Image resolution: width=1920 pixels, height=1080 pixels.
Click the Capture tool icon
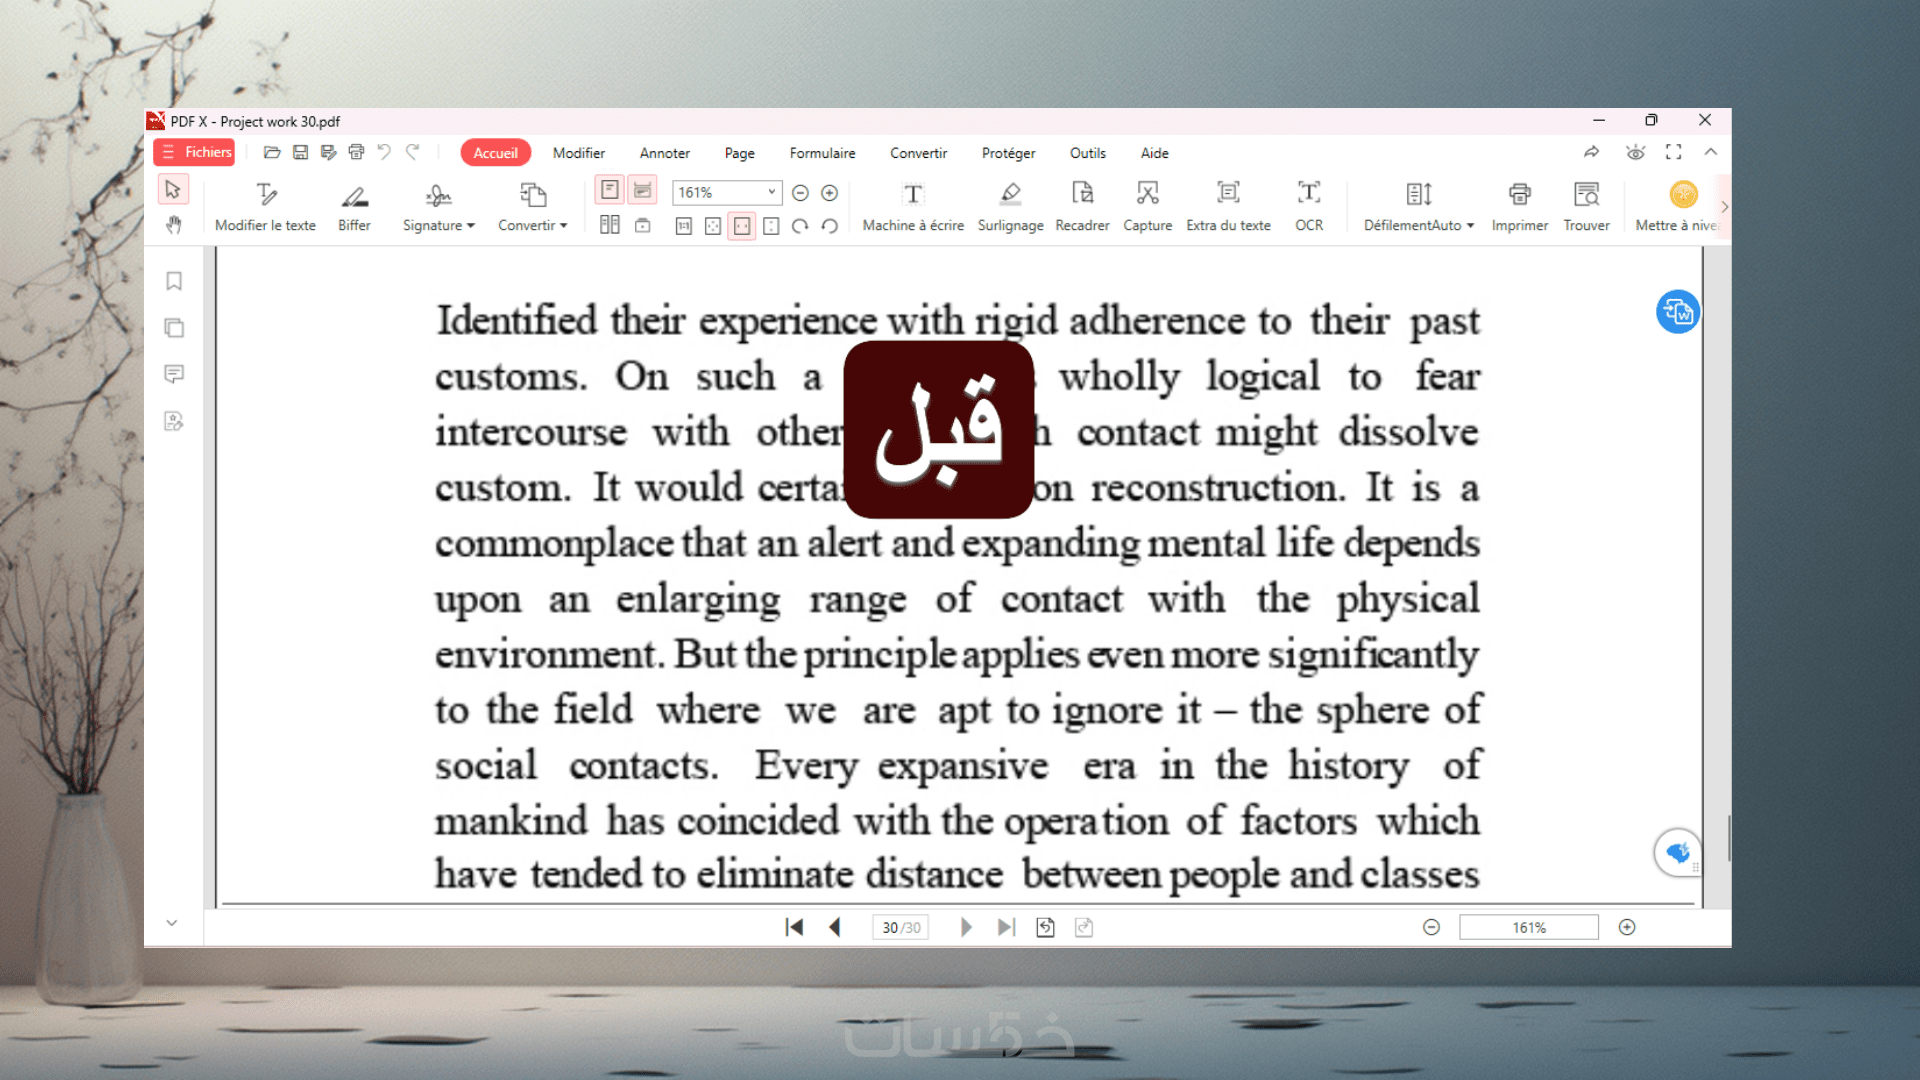[1147, 193]
